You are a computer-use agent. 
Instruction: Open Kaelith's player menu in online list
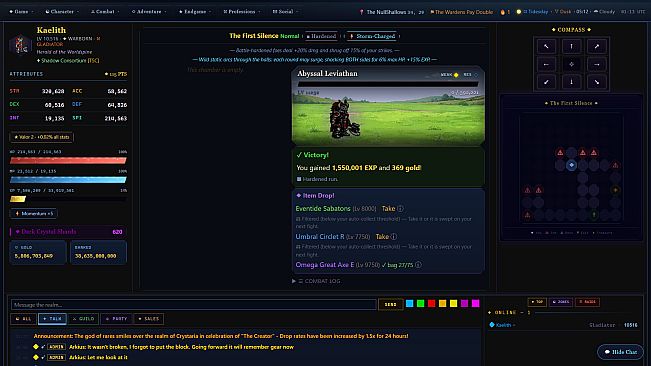click(x=503, y=325)
